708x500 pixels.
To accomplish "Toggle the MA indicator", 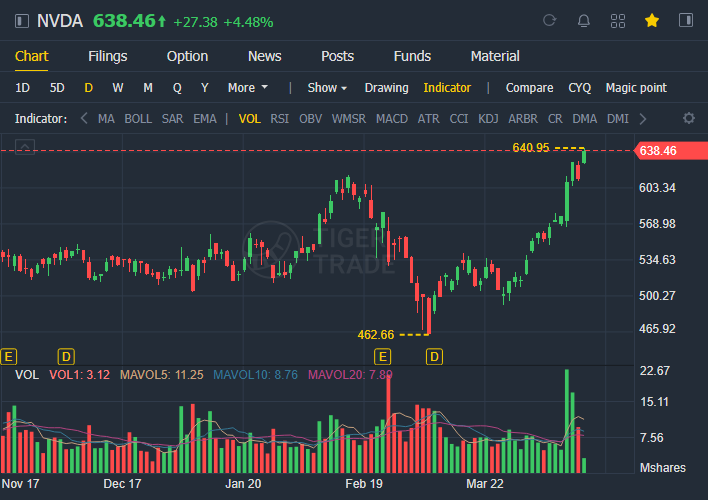I will [x=106, y=119].
